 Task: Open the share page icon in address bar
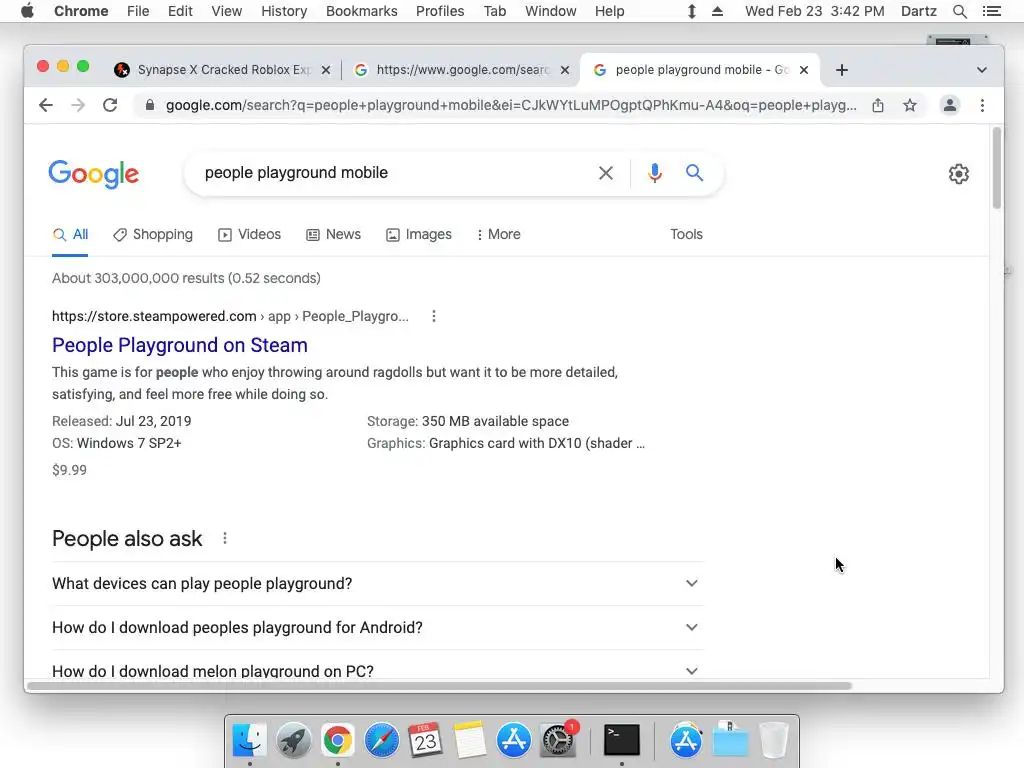878,105
